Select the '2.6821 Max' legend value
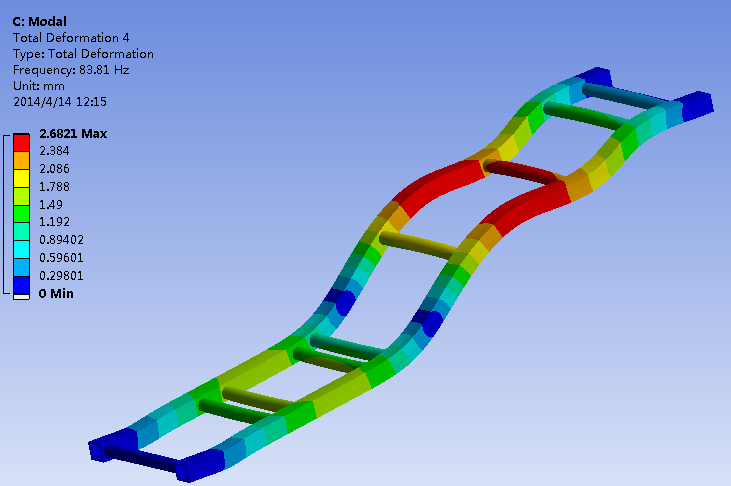The image size is (731, 486). pos(73,134)
